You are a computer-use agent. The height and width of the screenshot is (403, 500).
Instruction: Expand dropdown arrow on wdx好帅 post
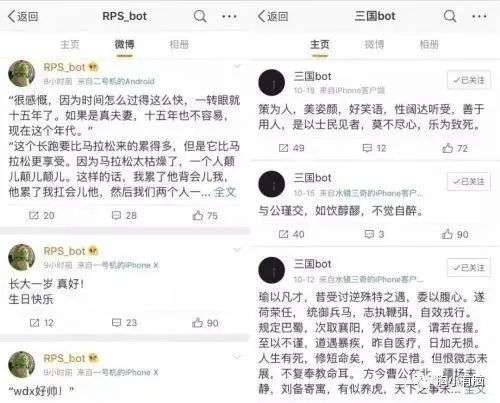(x=237, y=357)
